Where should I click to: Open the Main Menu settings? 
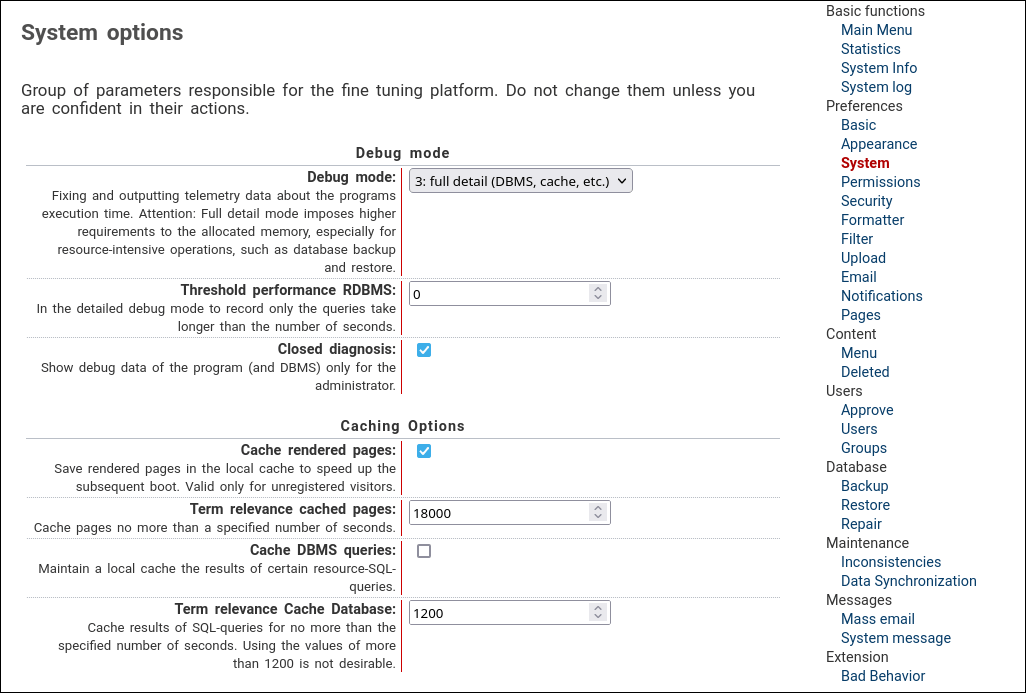pos(876,30)
